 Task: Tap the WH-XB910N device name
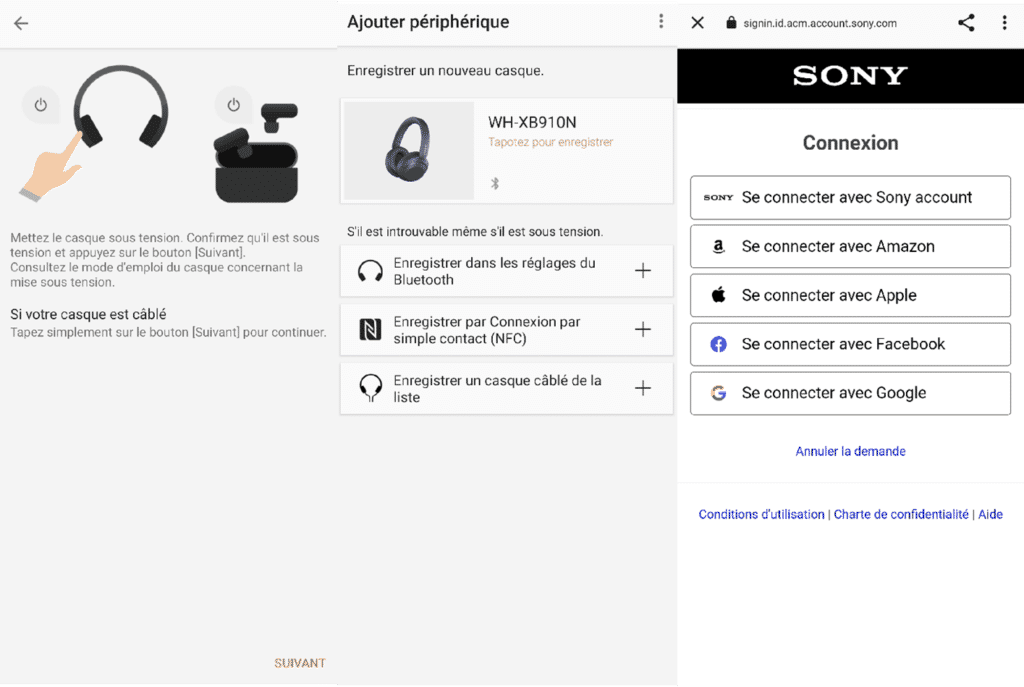(532, 122)
